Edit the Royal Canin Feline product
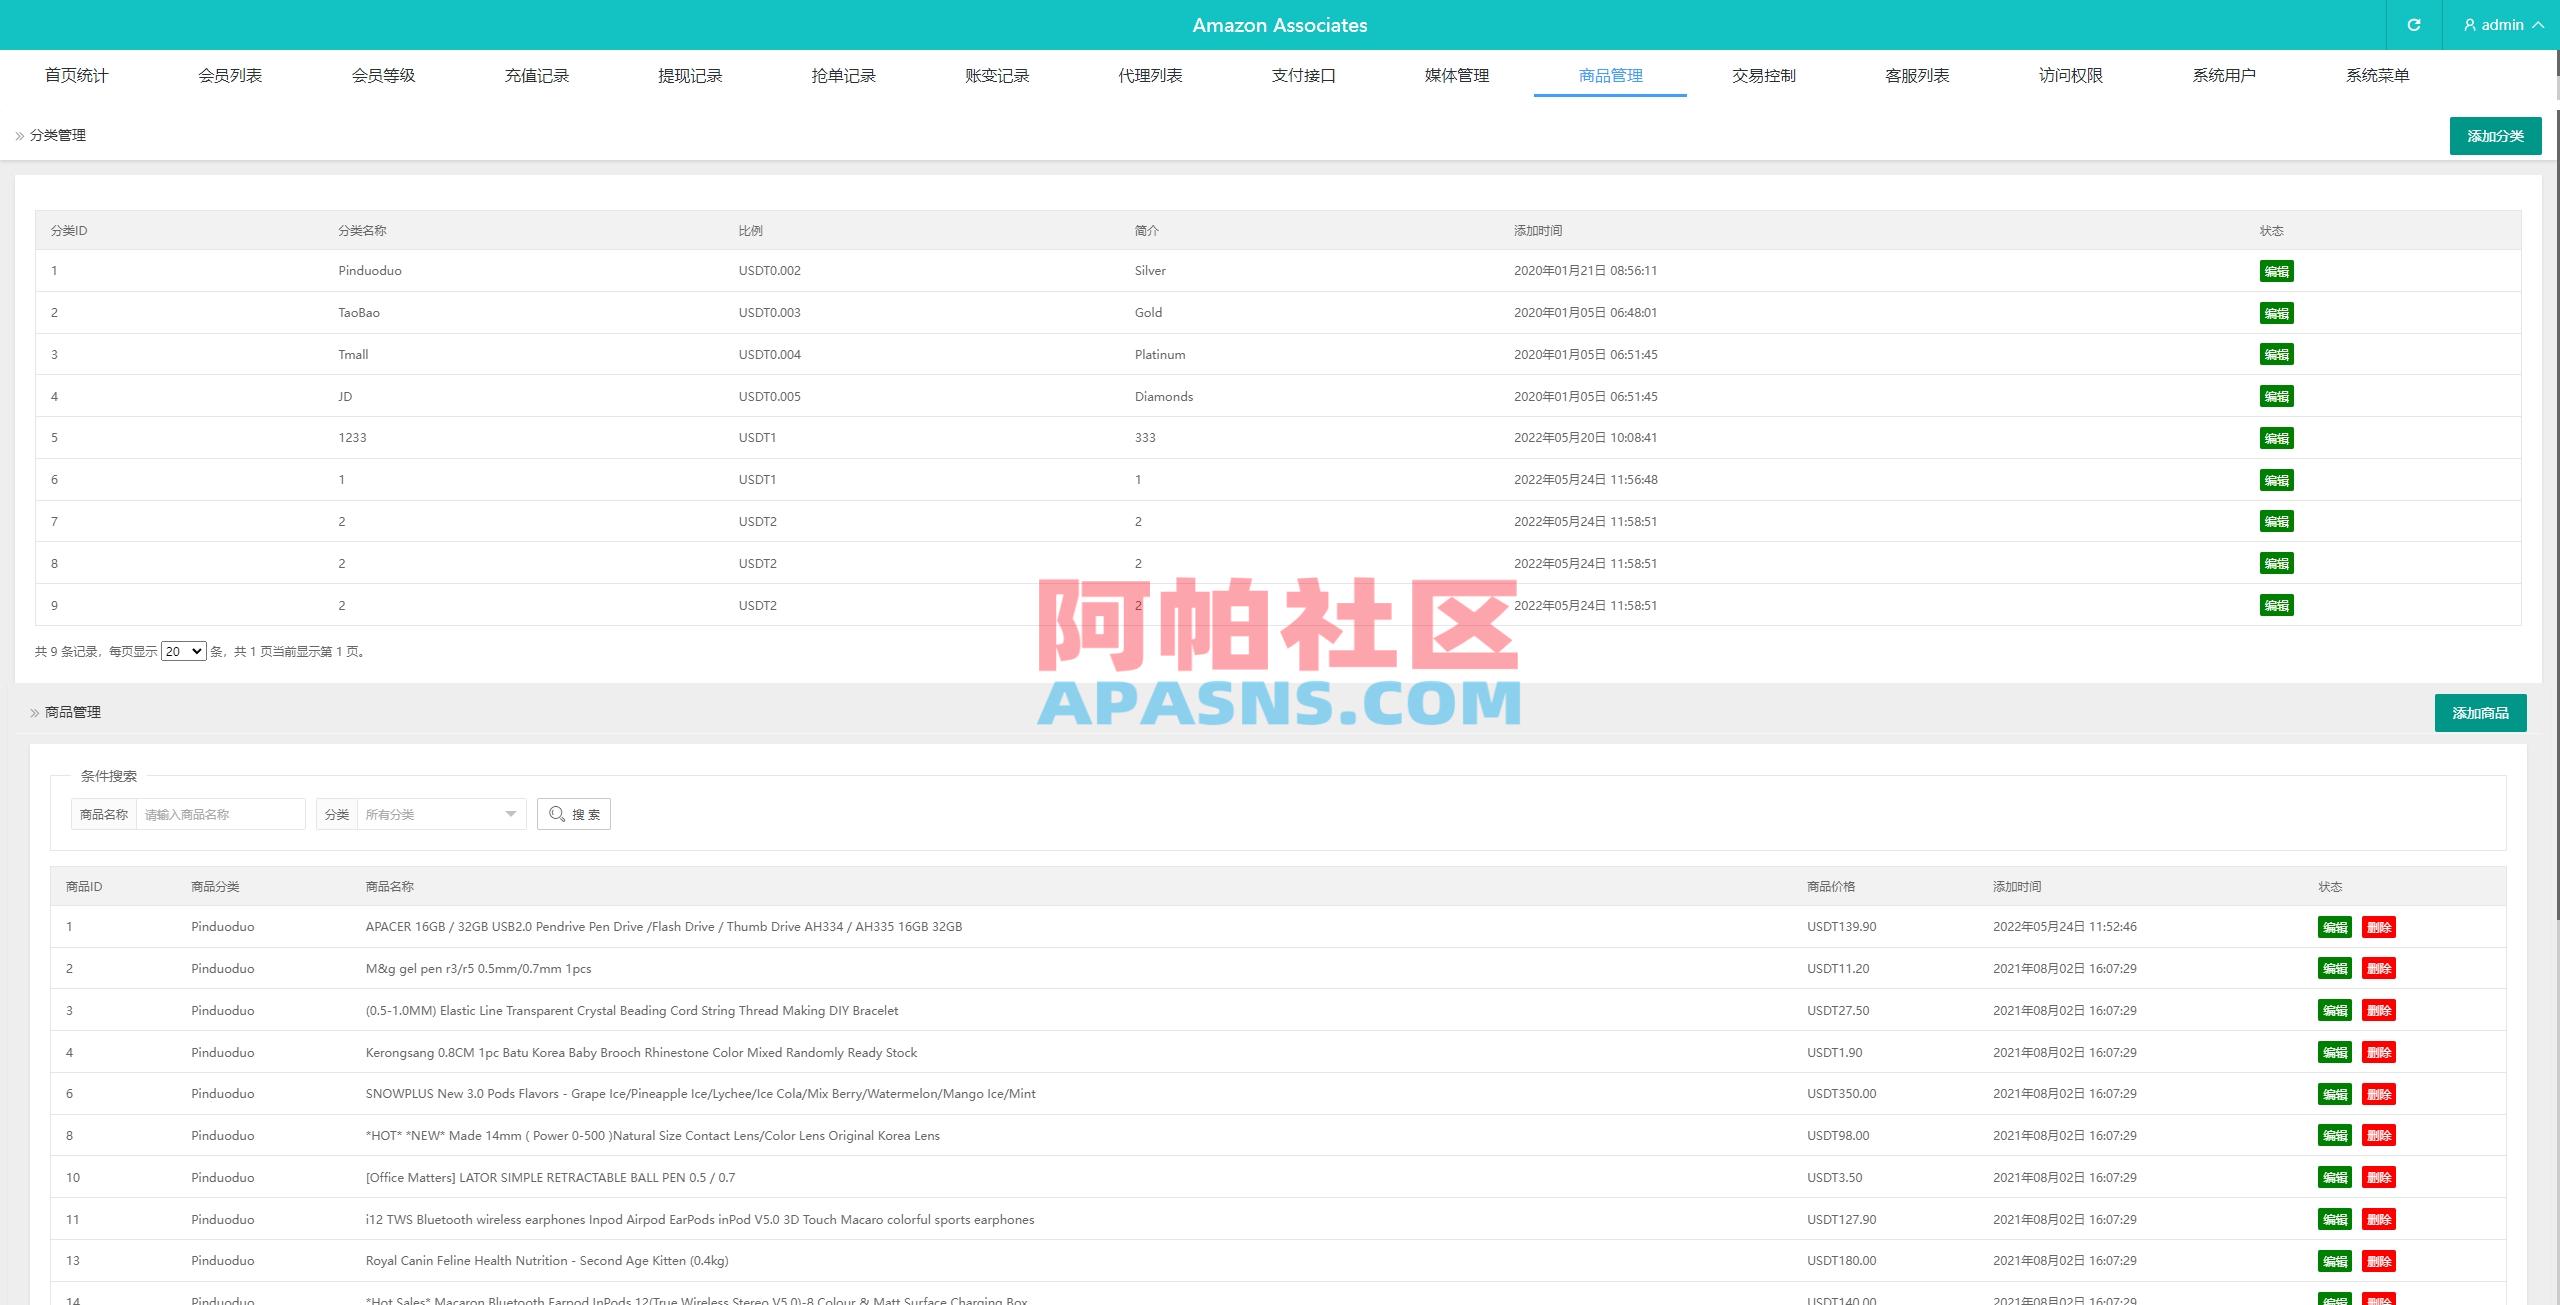The height and width of the screenshot is (1305, 2560). click(x=2335, y=1260)
